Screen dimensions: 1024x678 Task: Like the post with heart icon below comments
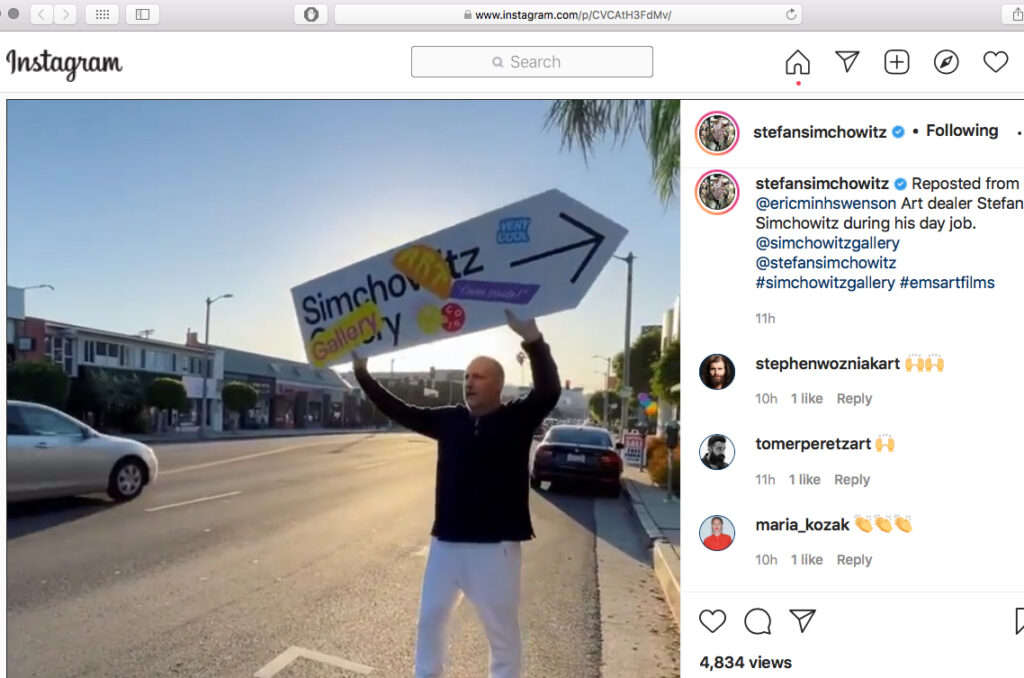(712, 621)
